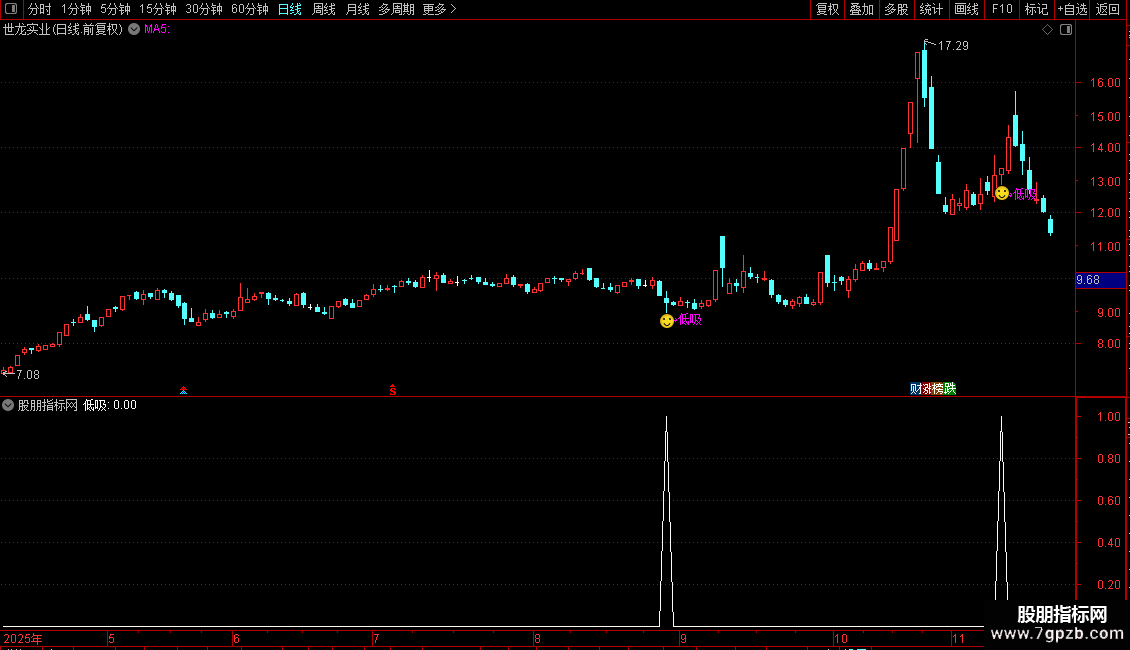The height and width of the screenshot is (650, 1130).
Task: Click the 17.29 high price label
Action: point(953,46)
